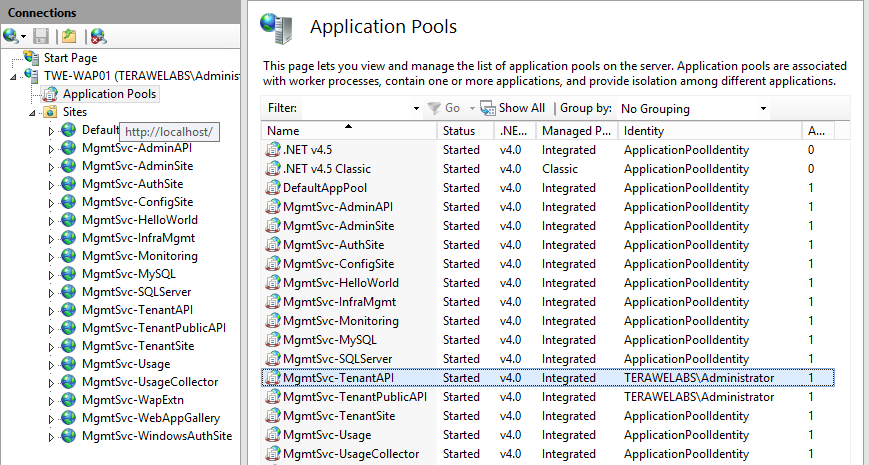Click the MgmtSvc-MySQL site globe icon
This screenshot has height=465, width=869.
point(68,274)
